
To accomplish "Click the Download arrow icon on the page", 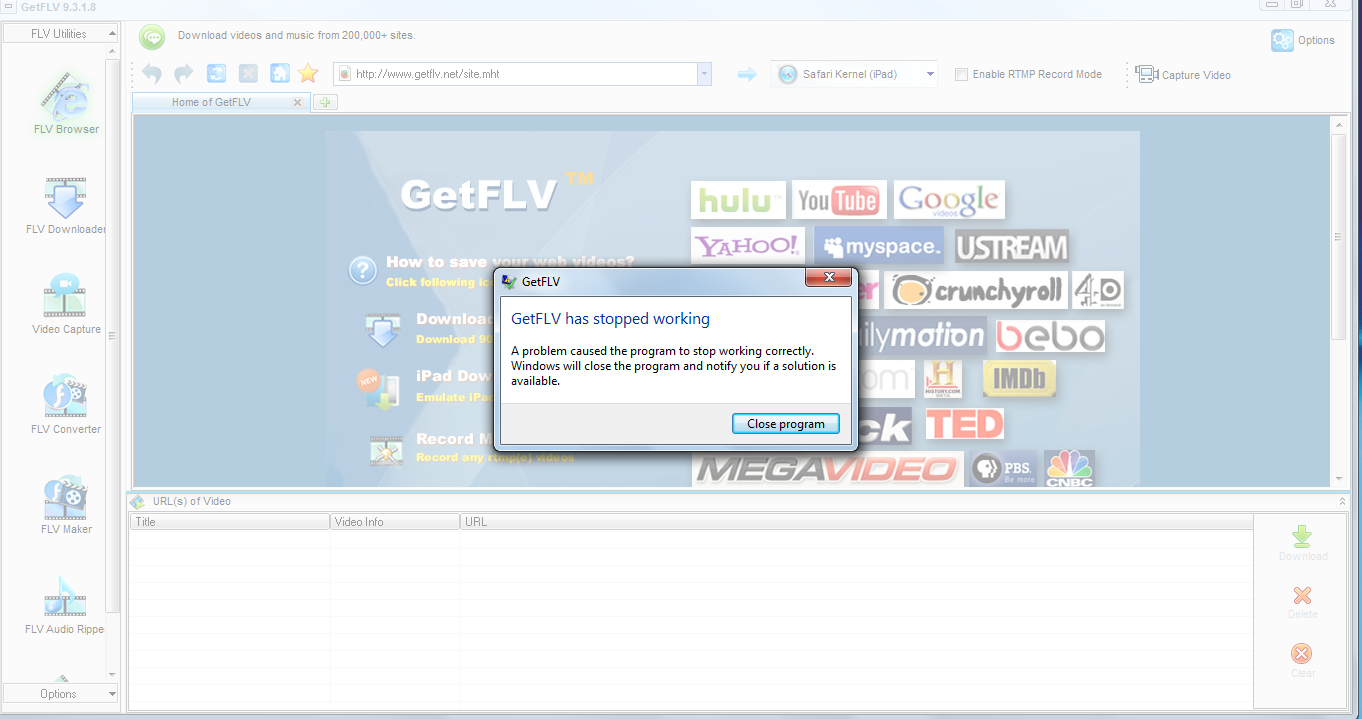I will [x=384, y=329].
